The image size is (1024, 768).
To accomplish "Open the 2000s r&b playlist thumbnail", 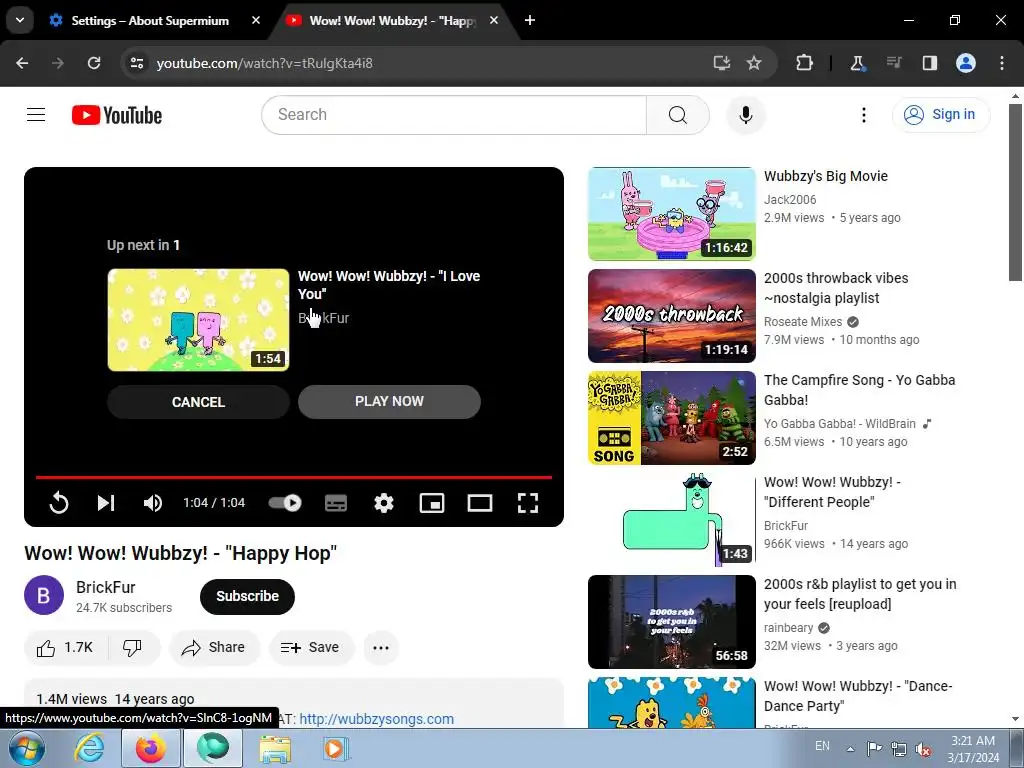I will tap(671, 622).
